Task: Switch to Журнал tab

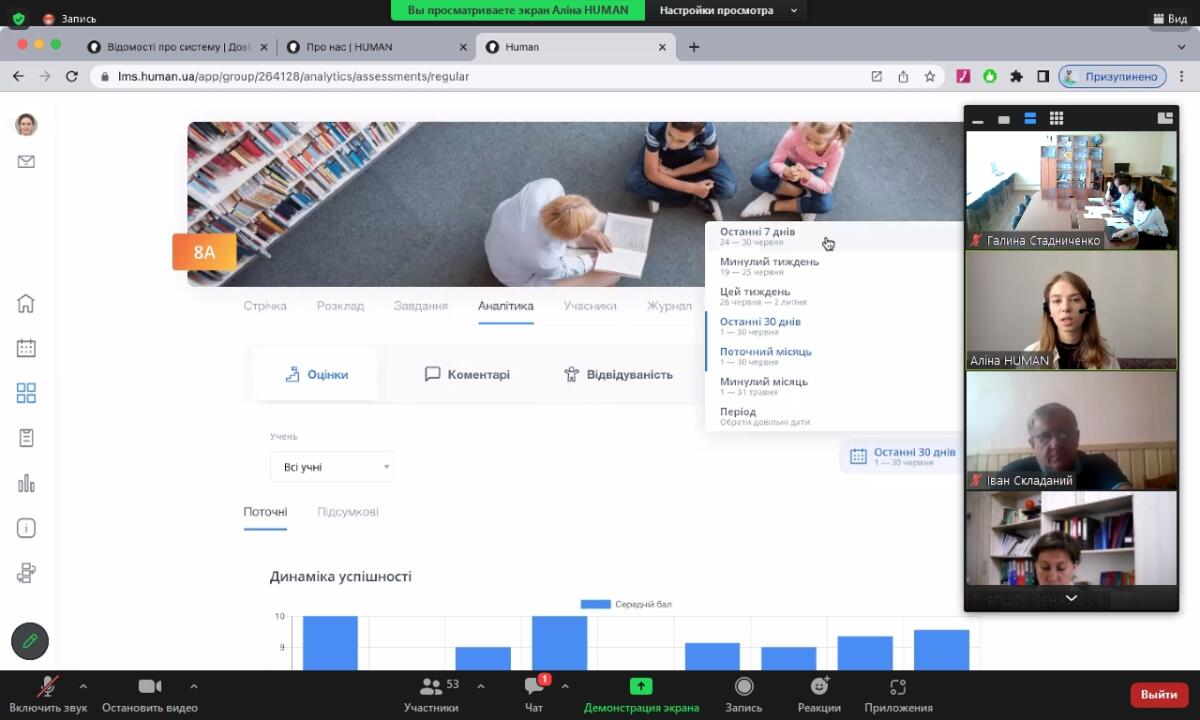Action: 669,306
